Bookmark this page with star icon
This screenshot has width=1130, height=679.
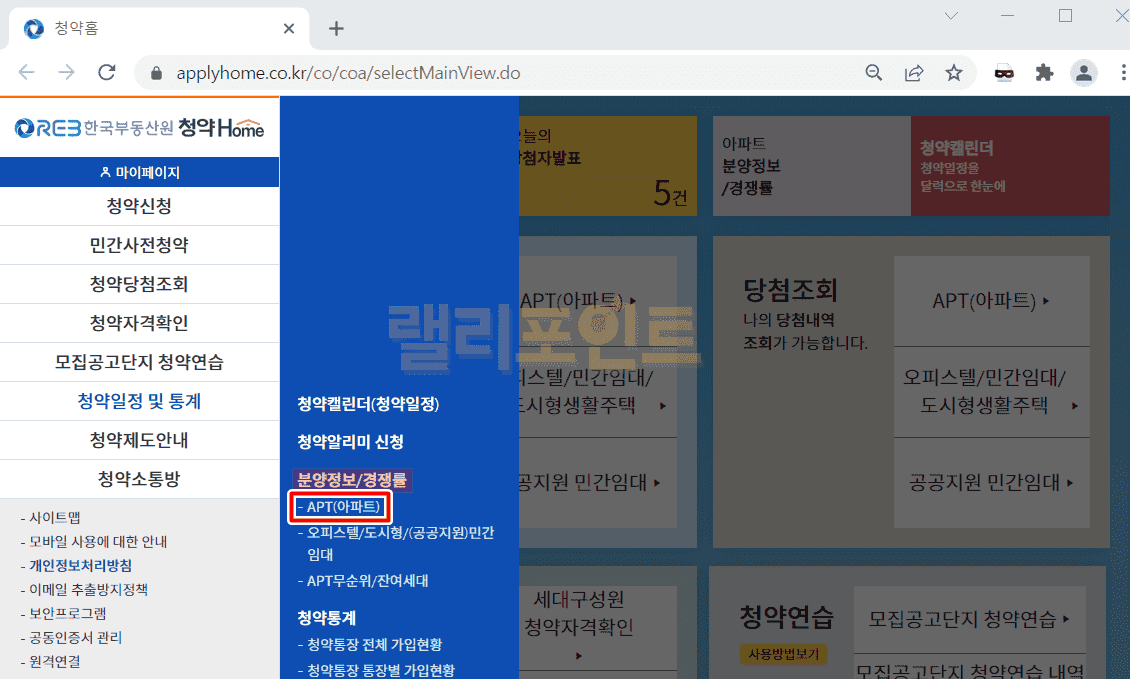coord(954,73)
